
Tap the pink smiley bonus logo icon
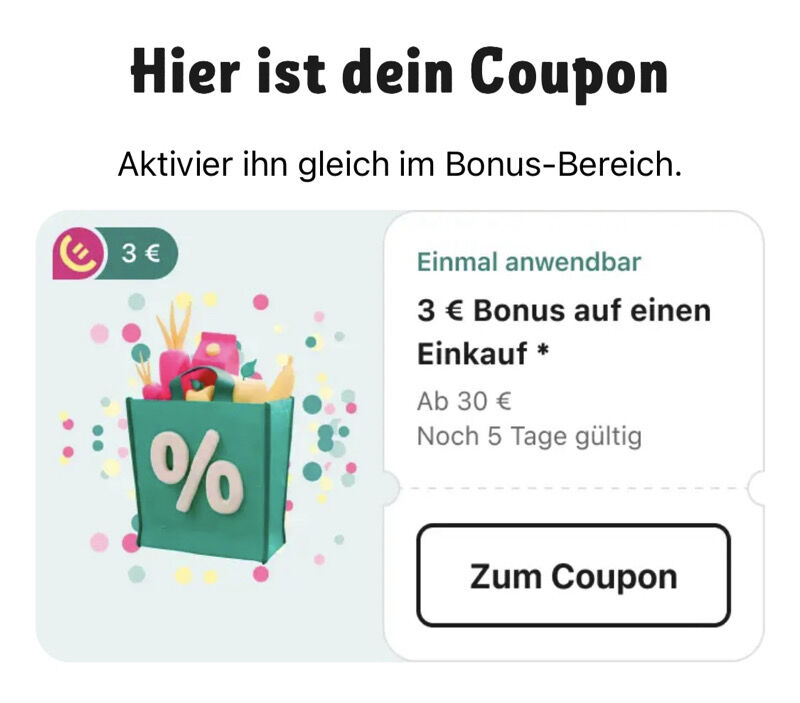[x=79, y=254]
